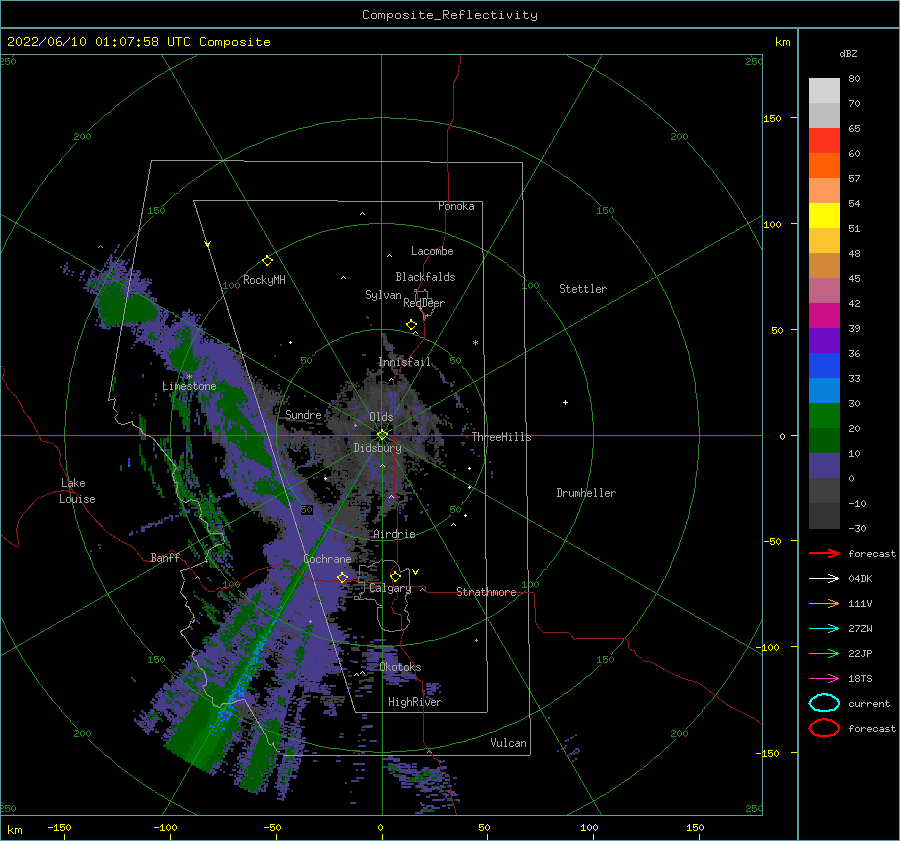
Task: Click the radar site marker near Didsbury
Action: [382, 435]
